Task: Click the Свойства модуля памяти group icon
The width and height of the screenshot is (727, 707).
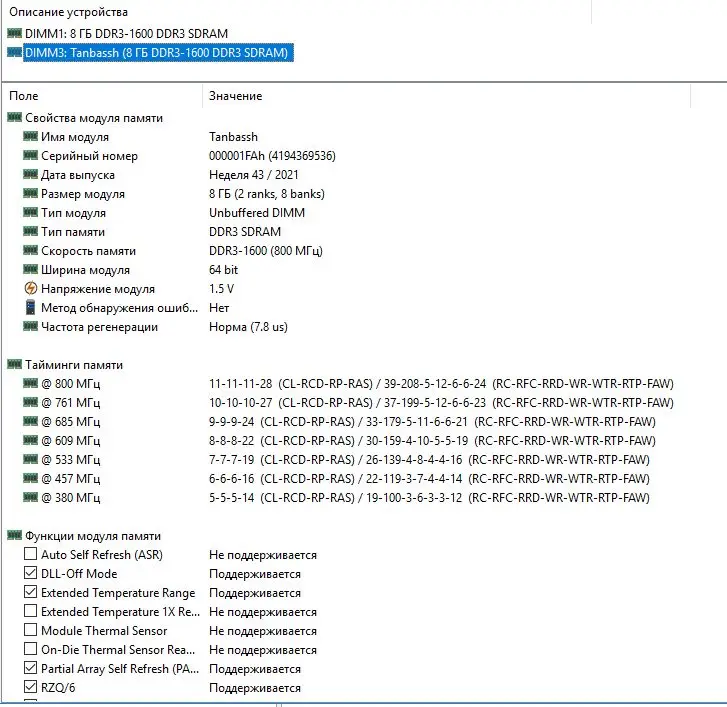Action: (x=14, y=117)
